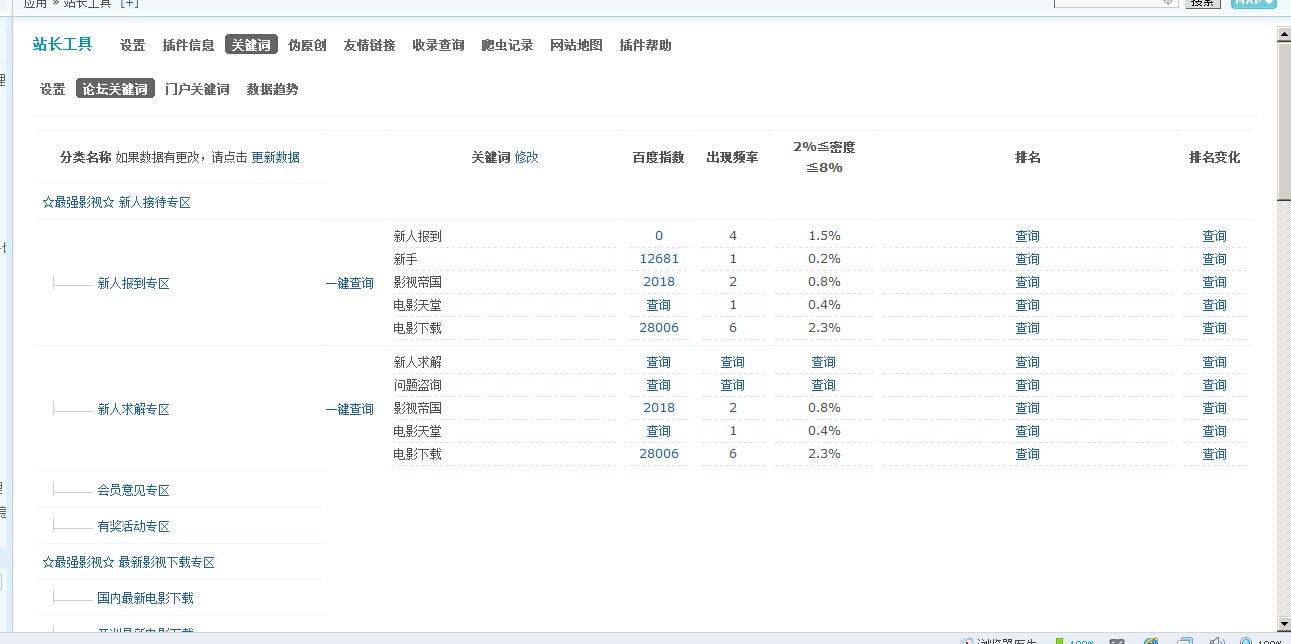Click the 百度指数 column header

point(659,158)
